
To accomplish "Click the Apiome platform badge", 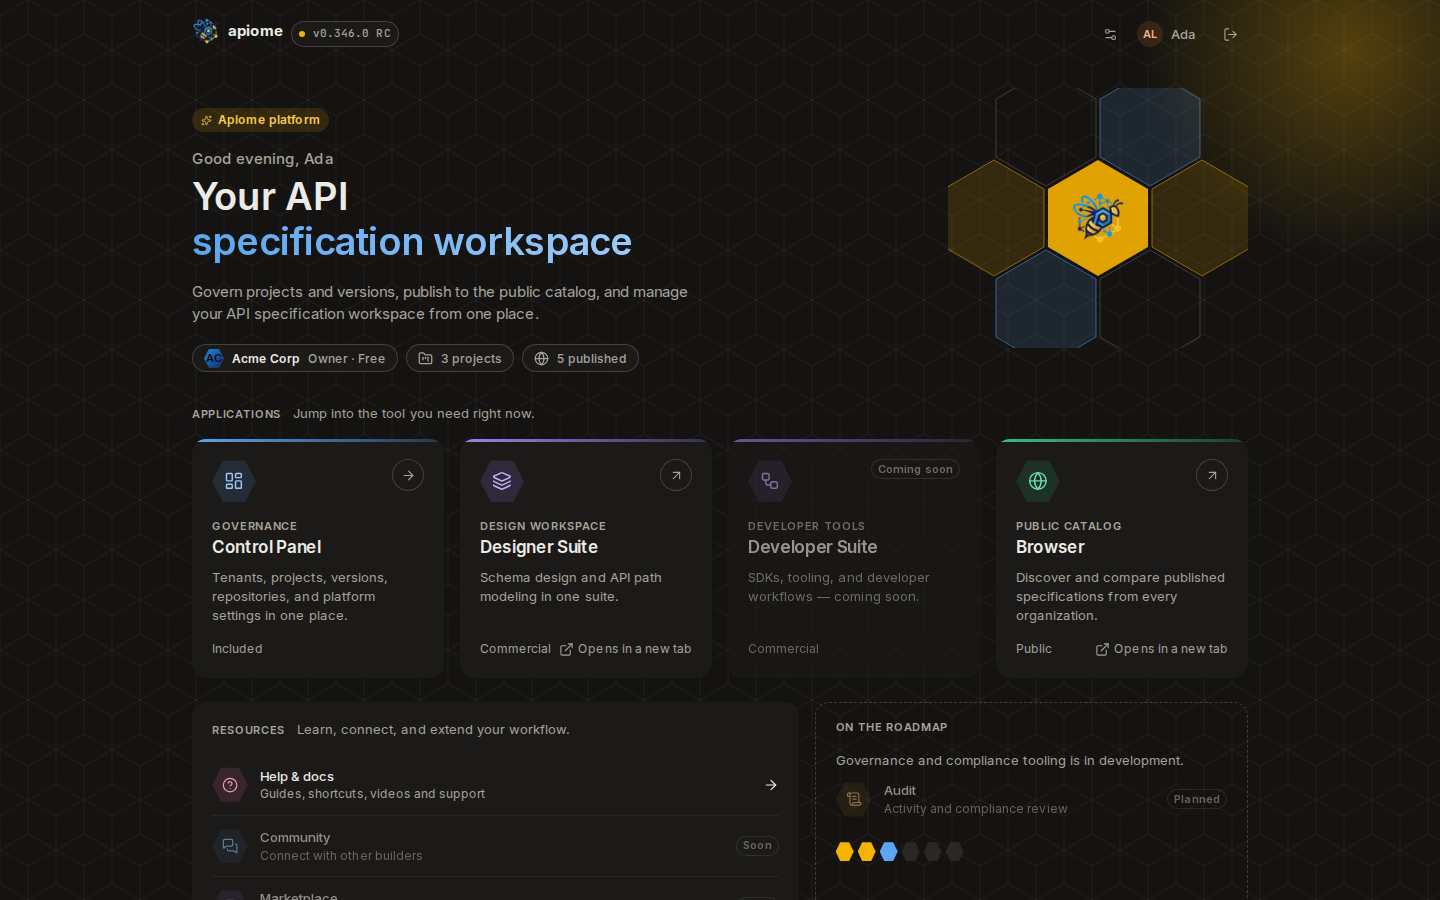I will (260, 120).
